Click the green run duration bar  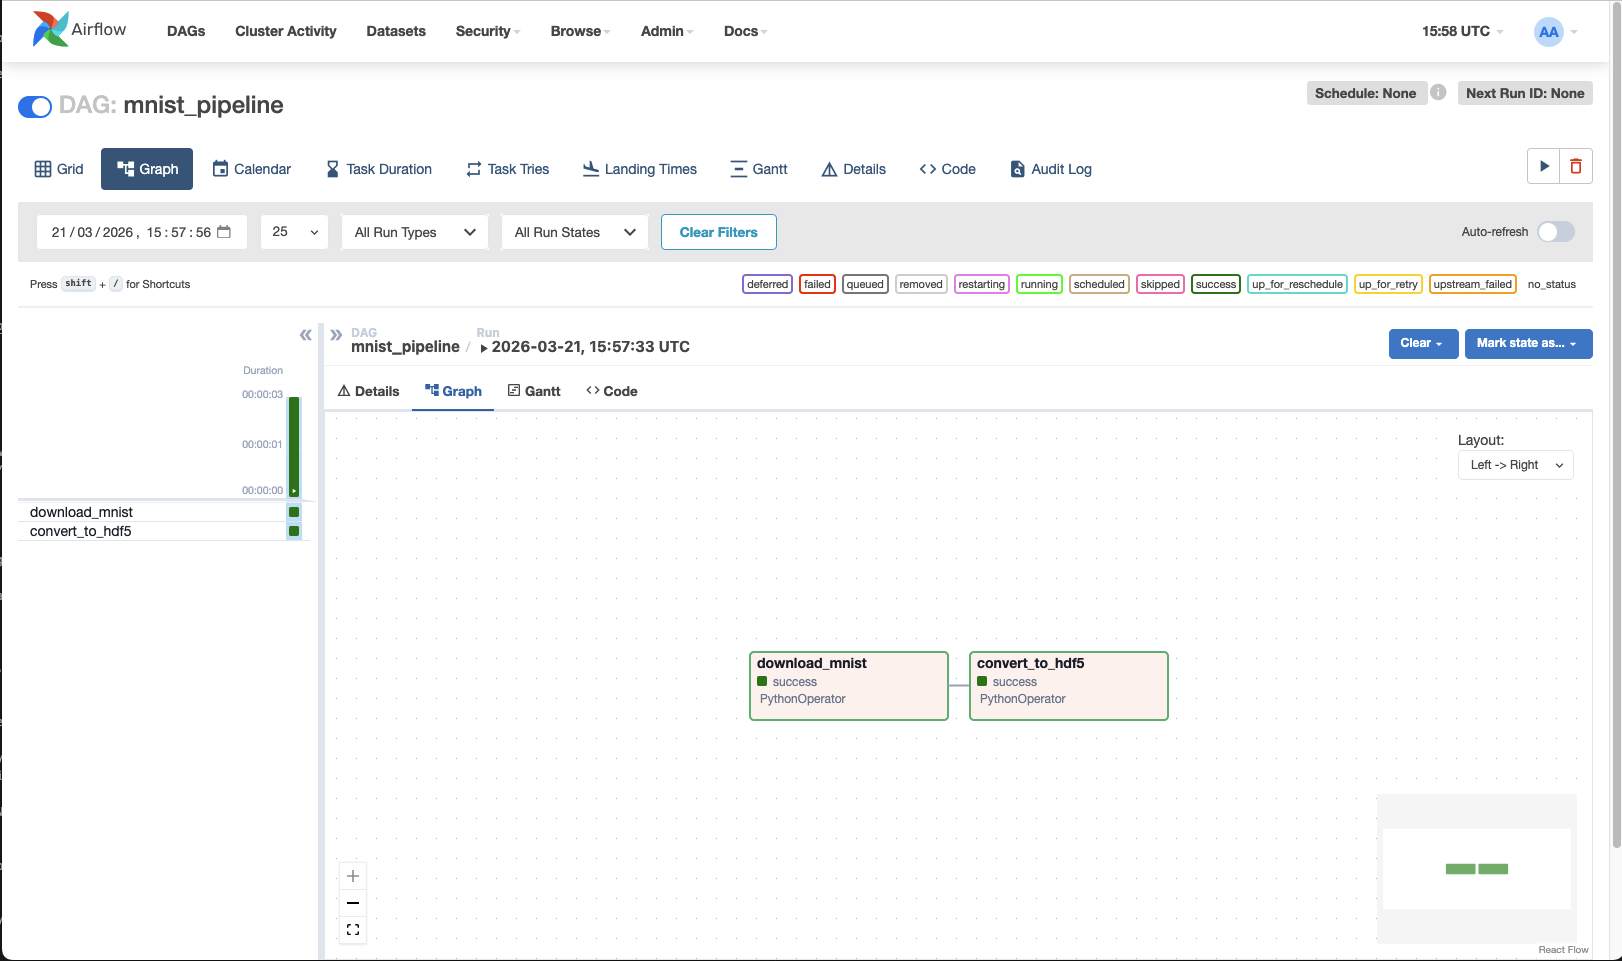pos(294,445)
